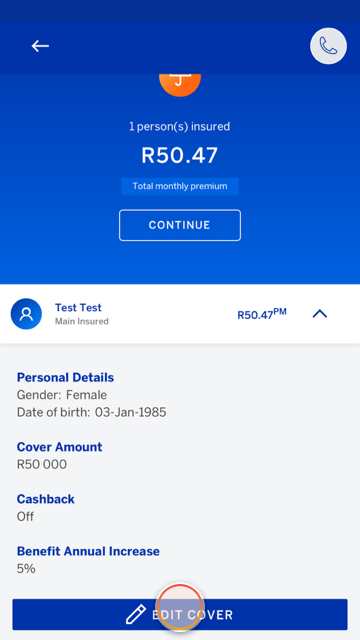Tap the Cashback Off value

25,517
